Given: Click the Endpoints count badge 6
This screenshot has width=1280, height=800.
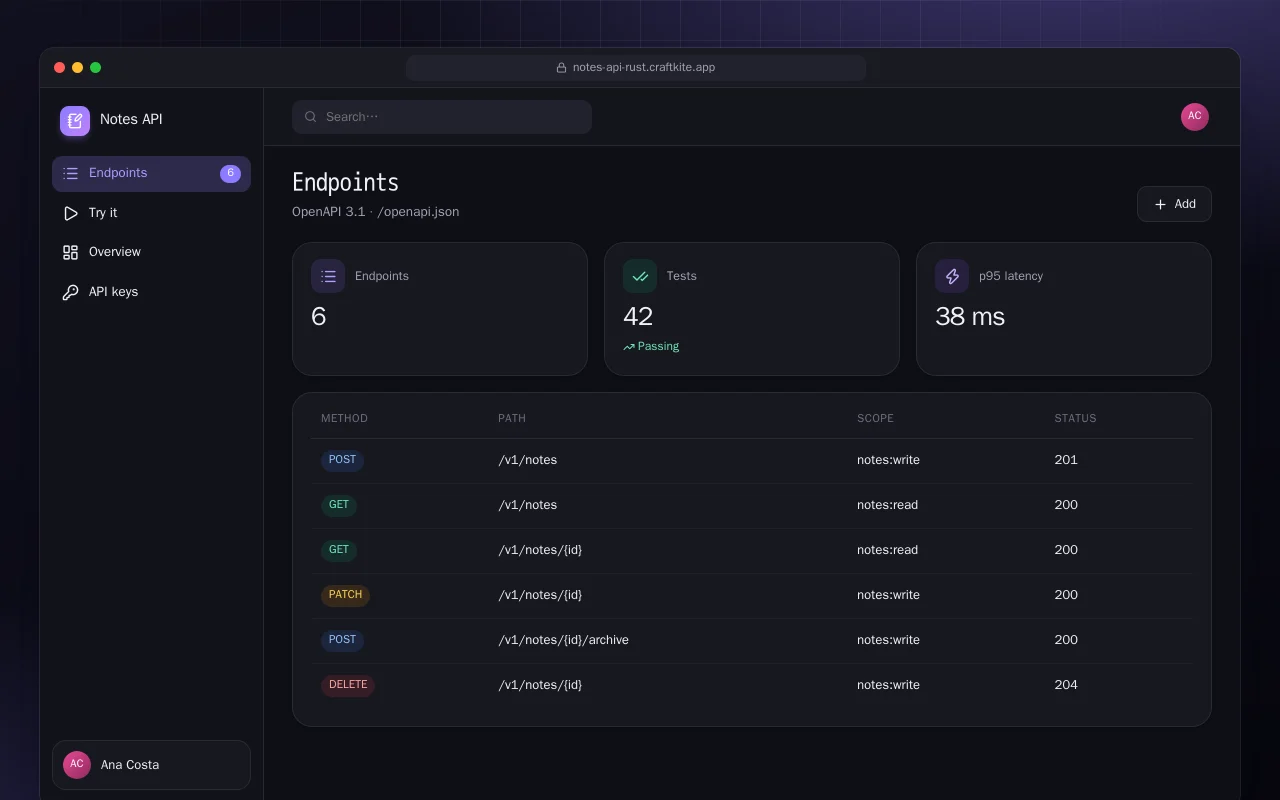Looking at the screenshot, I should point(230,173).
